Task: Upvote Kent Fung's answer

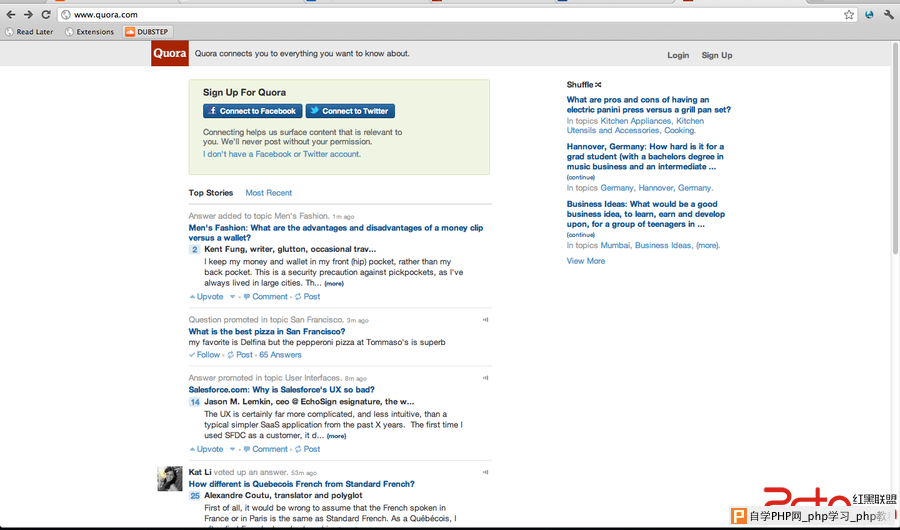Action: pyautogui.click(x=207, y=297)
